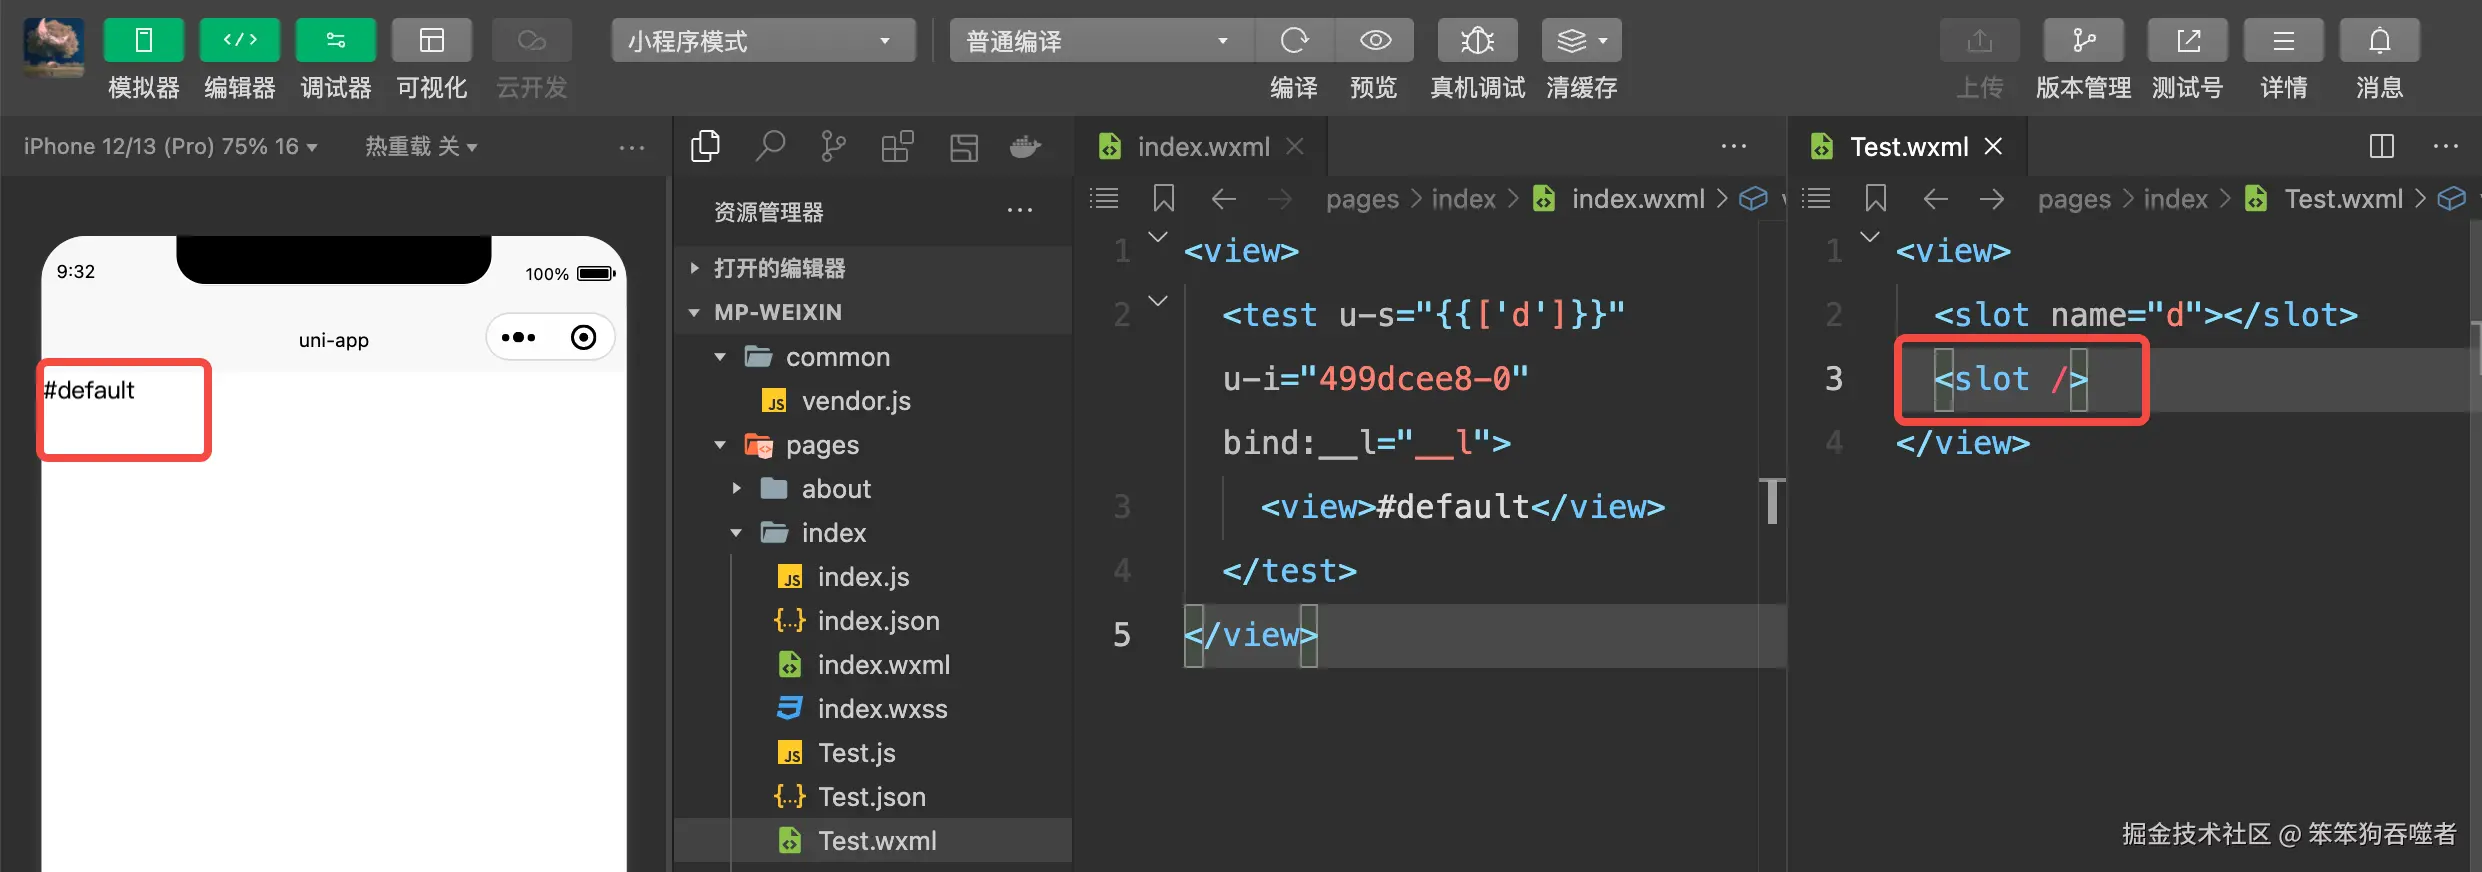Open right editor group more actions ellipsis
Screen dimensions: 2482x872
point(2446,147)
